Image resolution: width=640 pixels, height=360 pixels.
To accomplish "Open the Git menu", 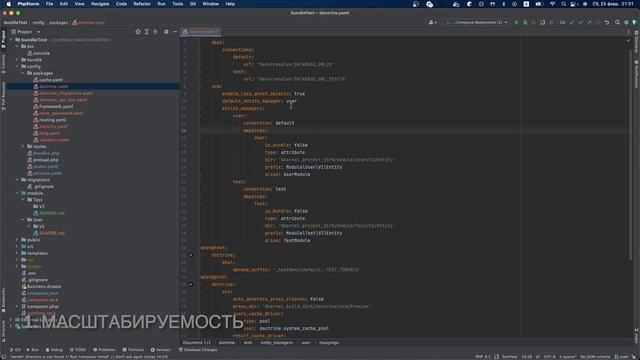I will coord(193,4).
